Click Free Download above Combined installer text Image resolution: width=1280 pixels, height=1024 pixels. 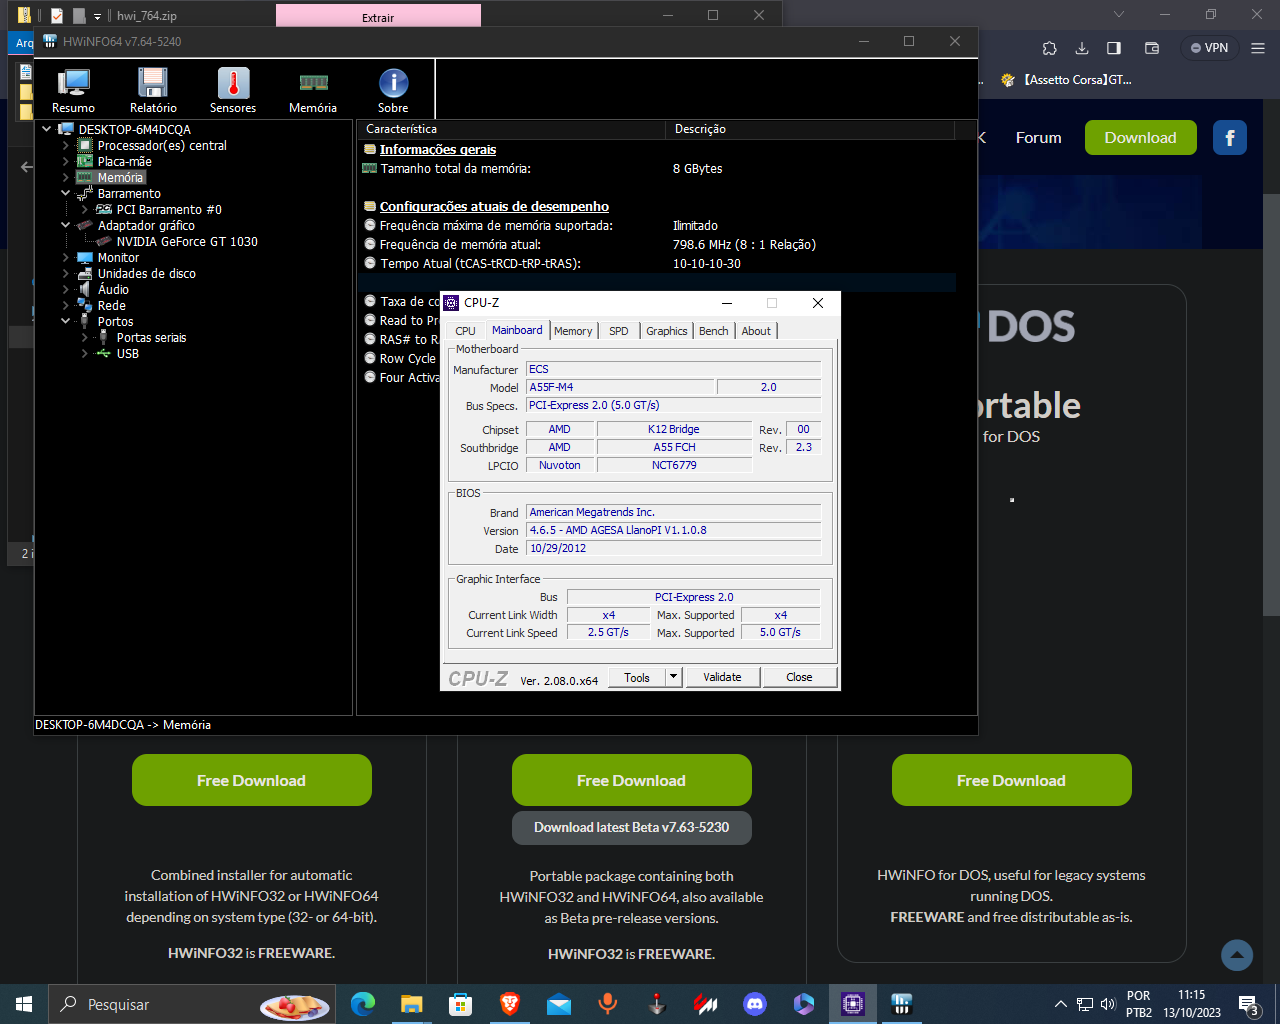(x=252, y=780)
